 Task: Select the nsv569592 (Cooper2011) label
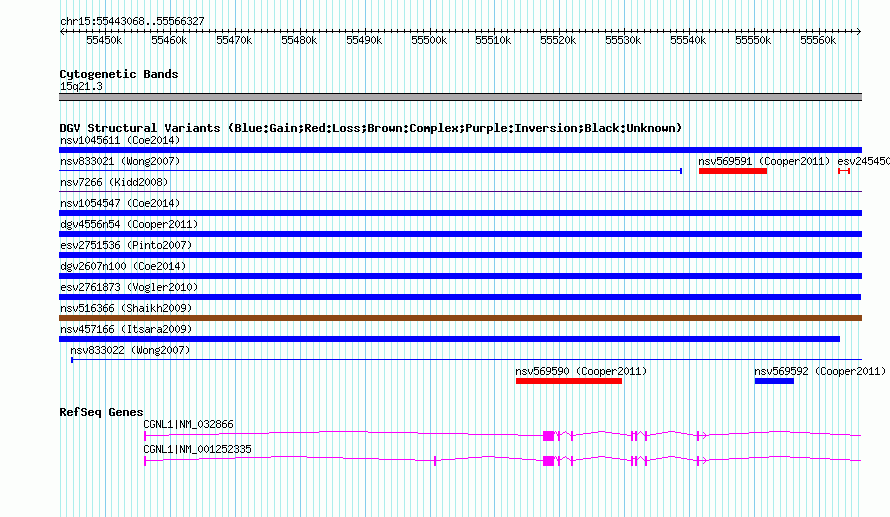820,371
